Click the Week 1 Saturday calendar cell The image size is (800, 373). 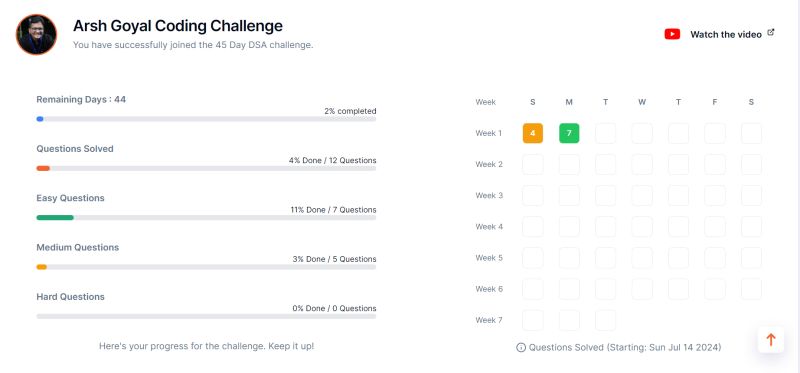click(x=751, y=133)
